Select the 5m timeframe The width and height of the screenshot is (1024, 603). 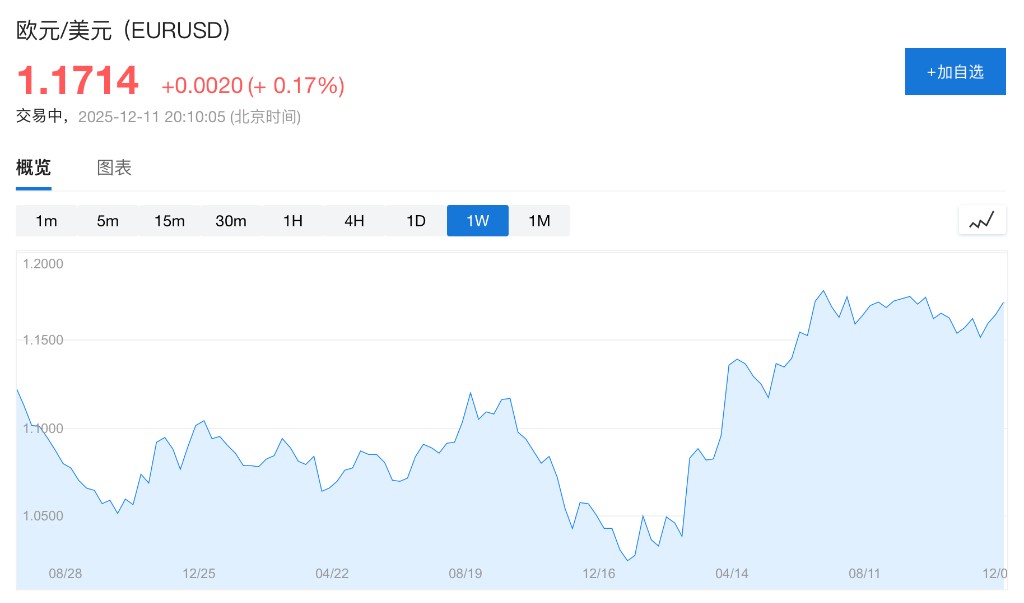click(108, 221)
